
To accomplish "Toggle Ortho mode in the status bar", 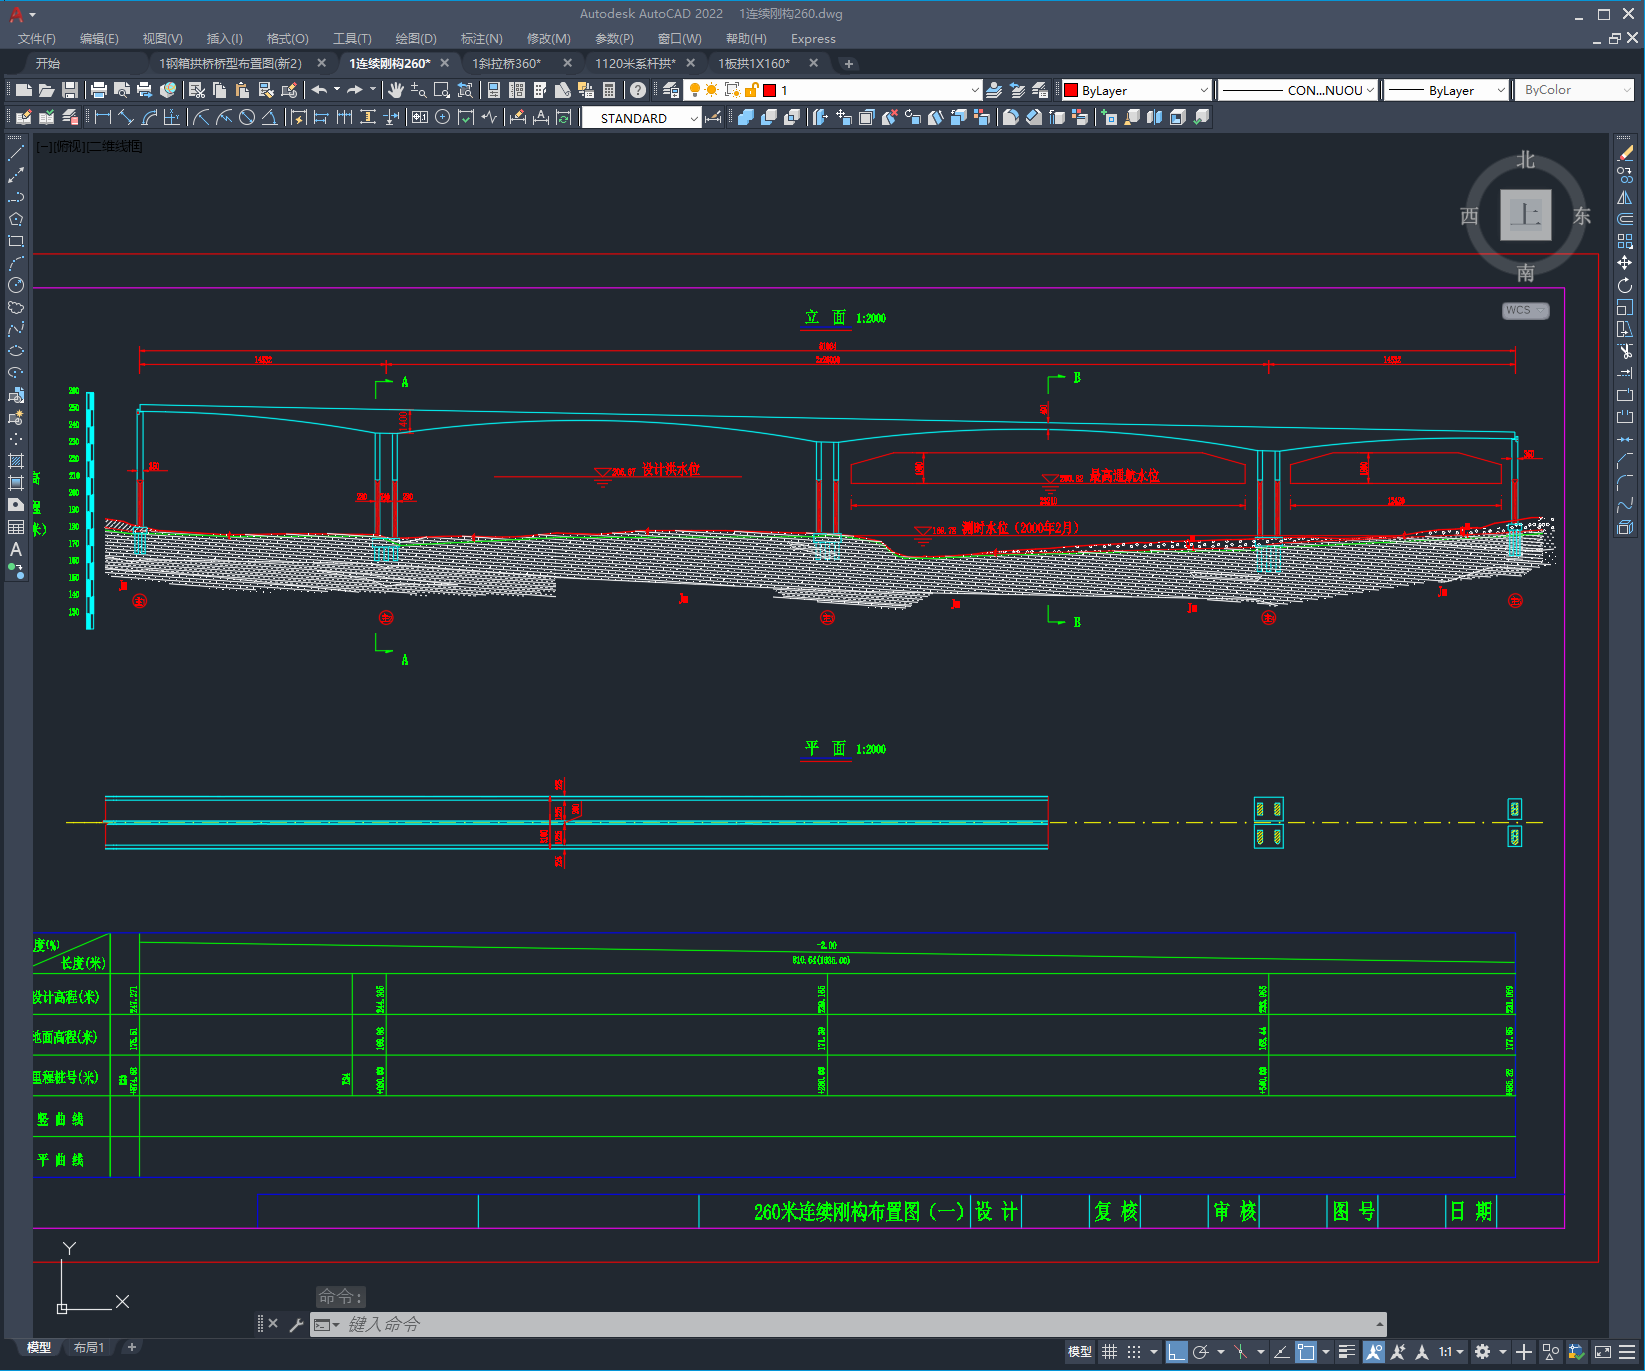I will click(x=1177, y=1352).
